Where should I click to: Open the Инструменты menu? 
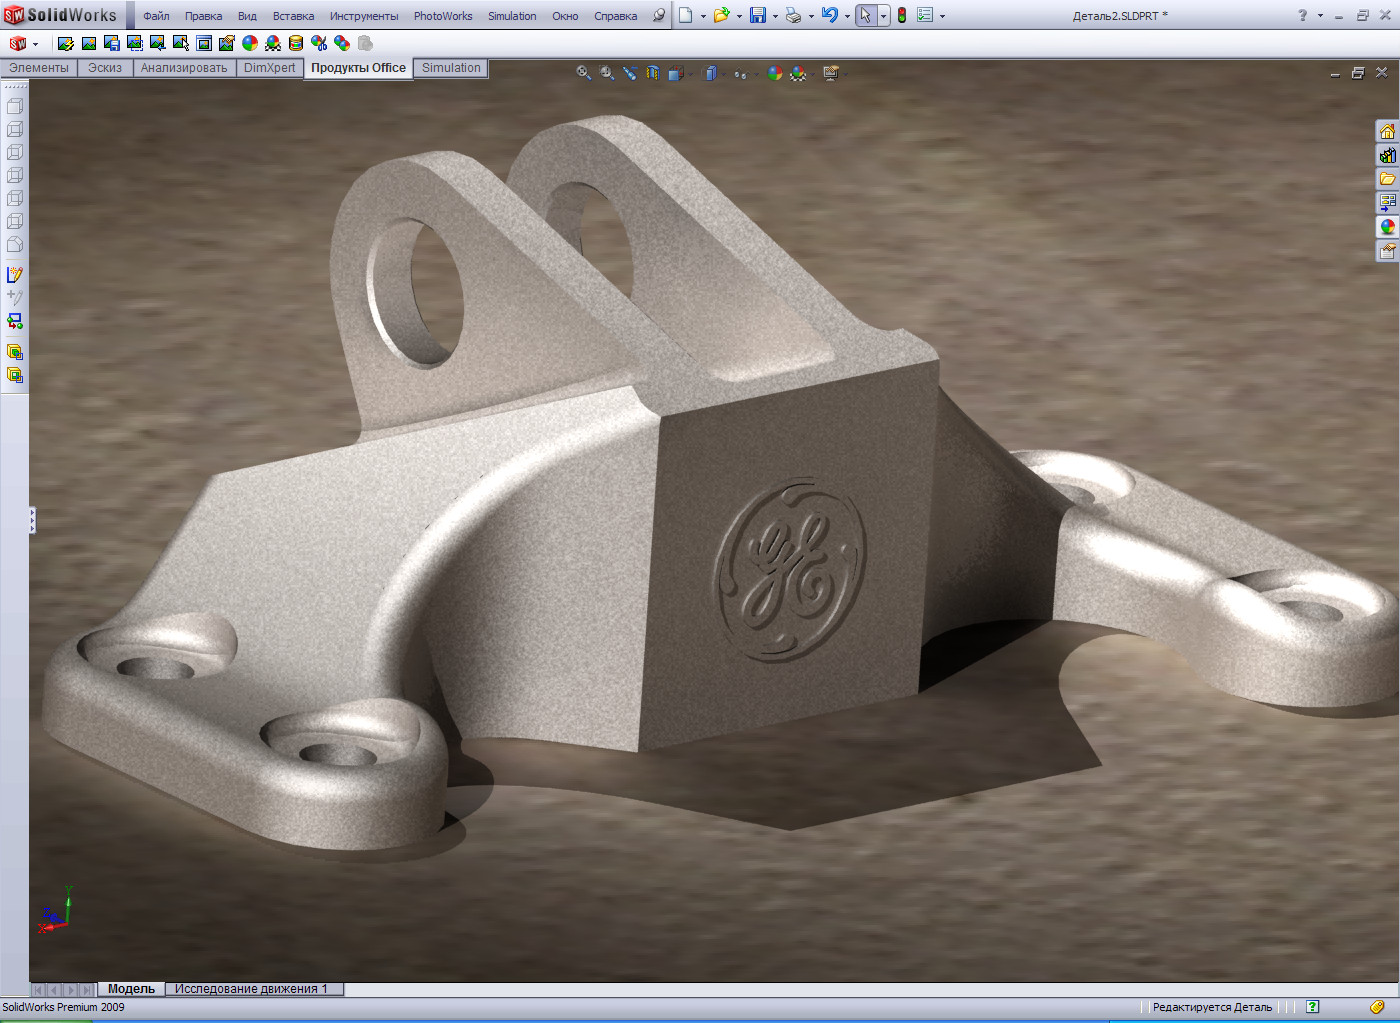coord(364,16)
